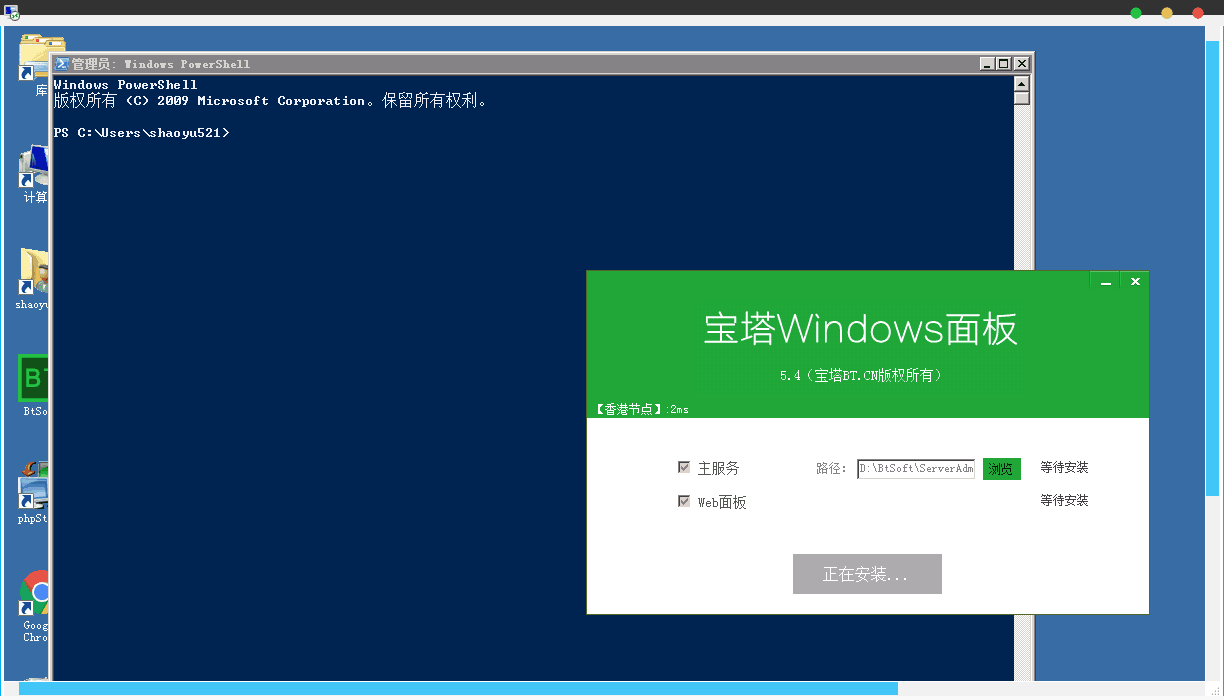Toggle the Web面板 checkbox

[x=684, y=501]
